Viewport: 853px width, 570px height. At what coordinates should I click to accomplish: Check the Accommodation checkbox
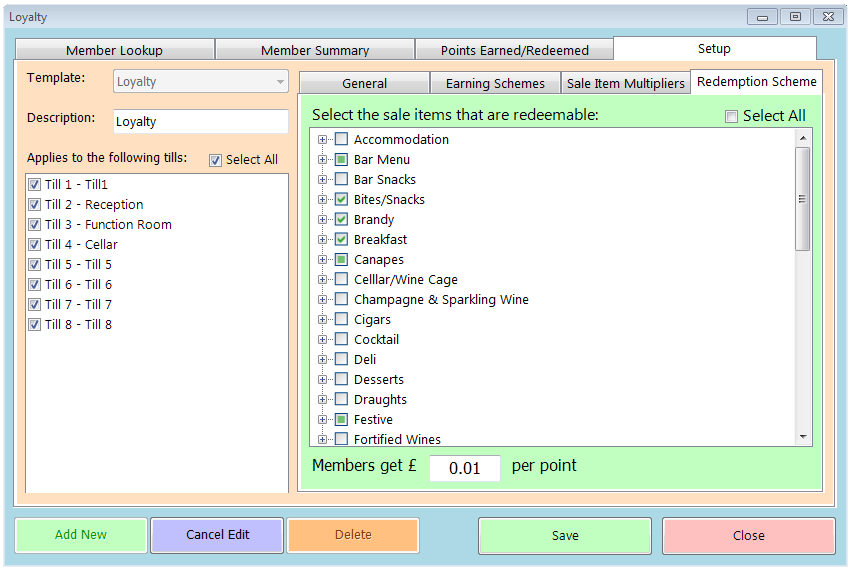(x=341, y=139)
